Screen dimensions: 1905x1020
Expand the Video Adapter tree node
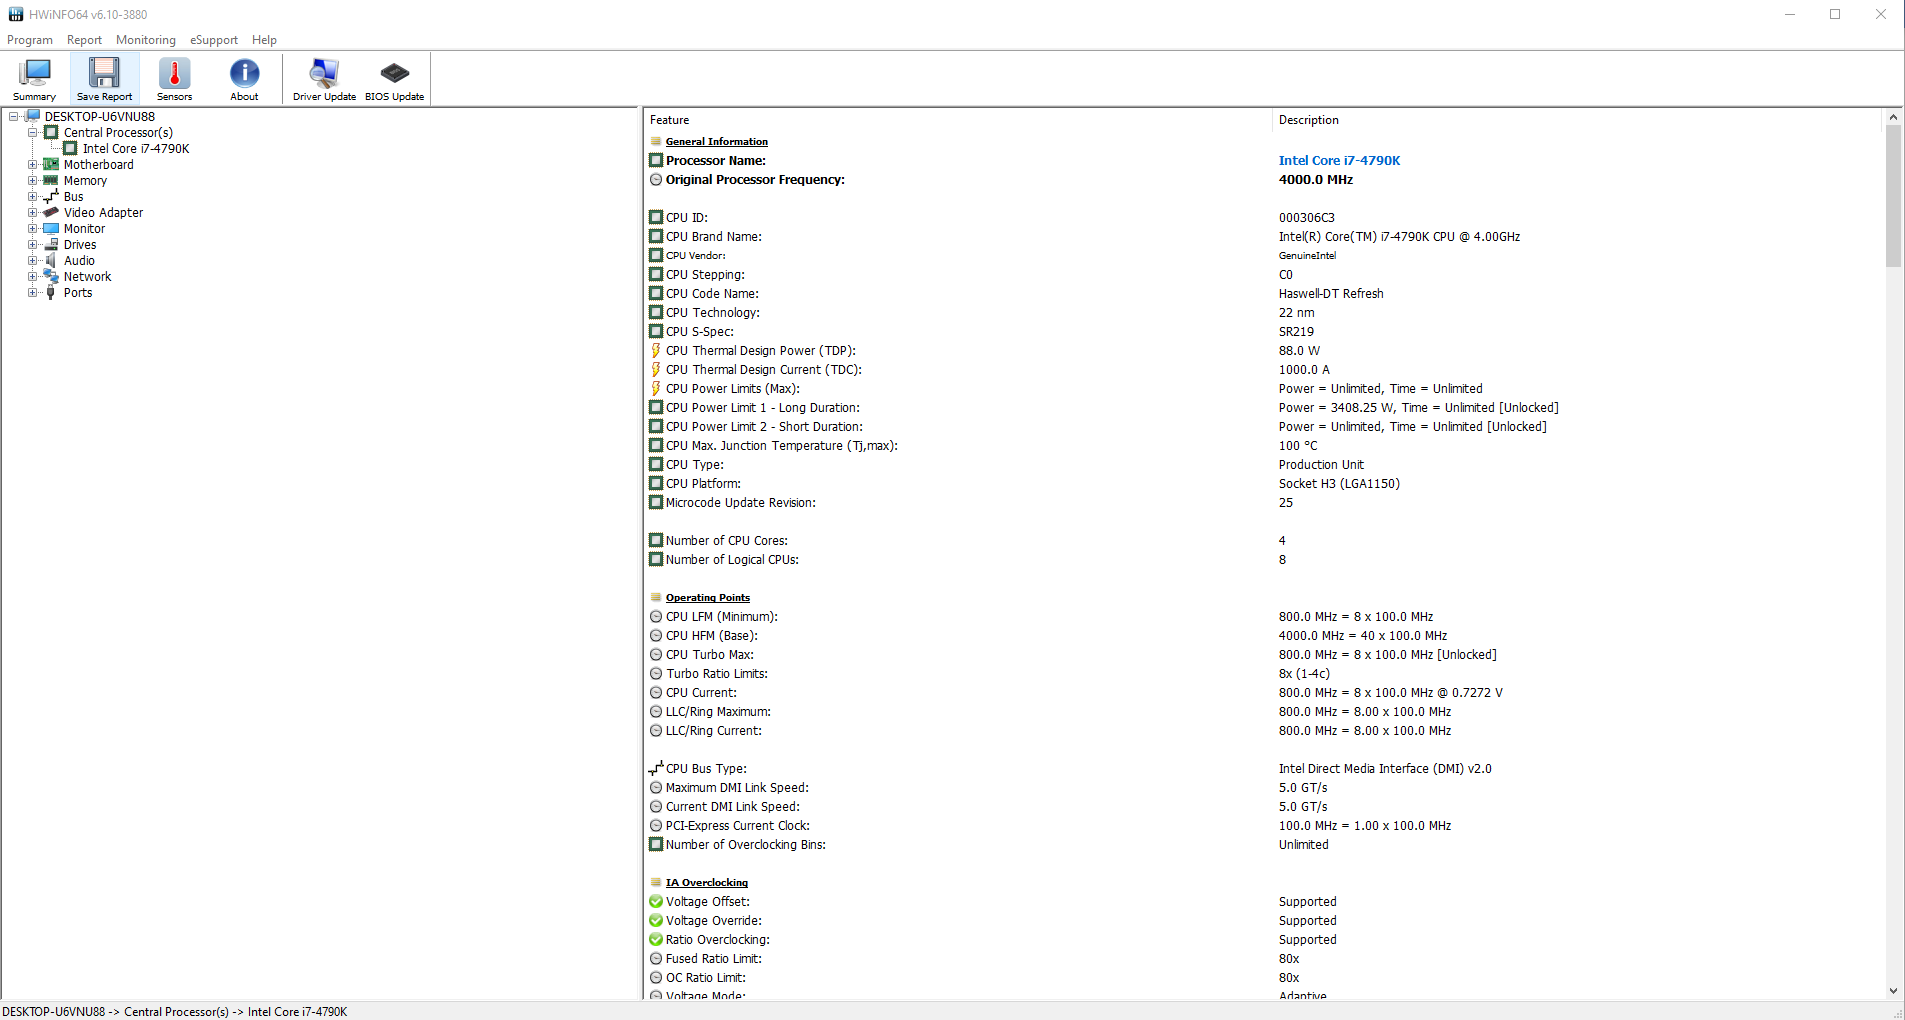(32, 213)
